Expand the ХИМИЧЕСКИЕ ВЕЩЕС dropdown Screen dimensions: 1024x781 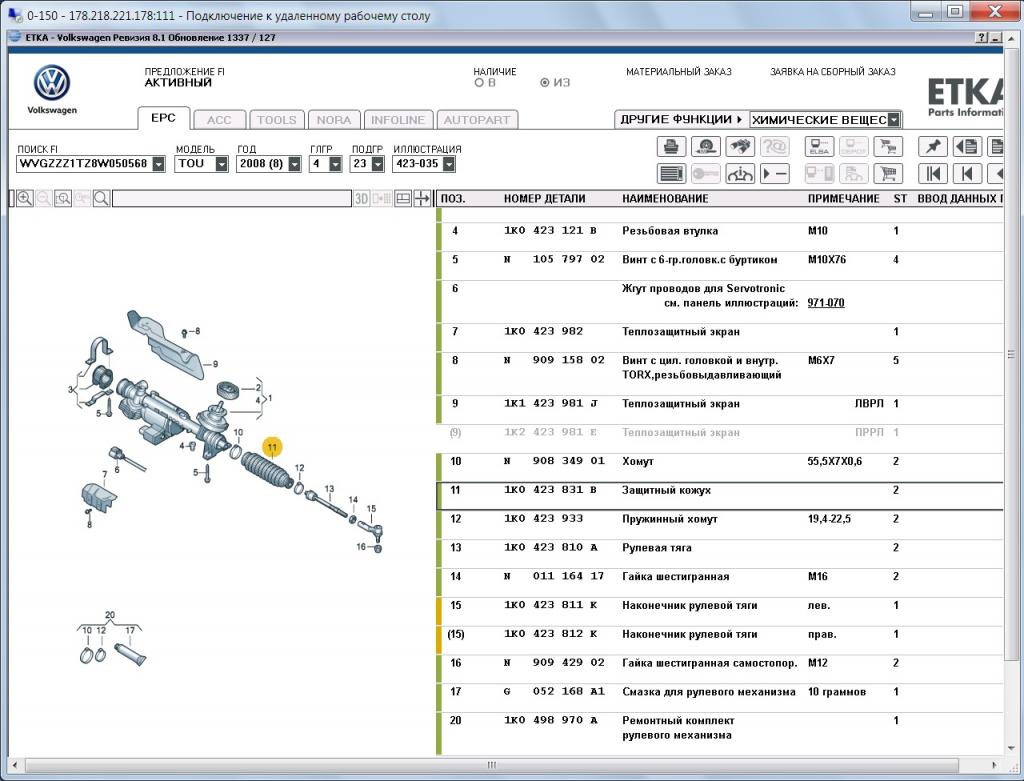[894, 120]
